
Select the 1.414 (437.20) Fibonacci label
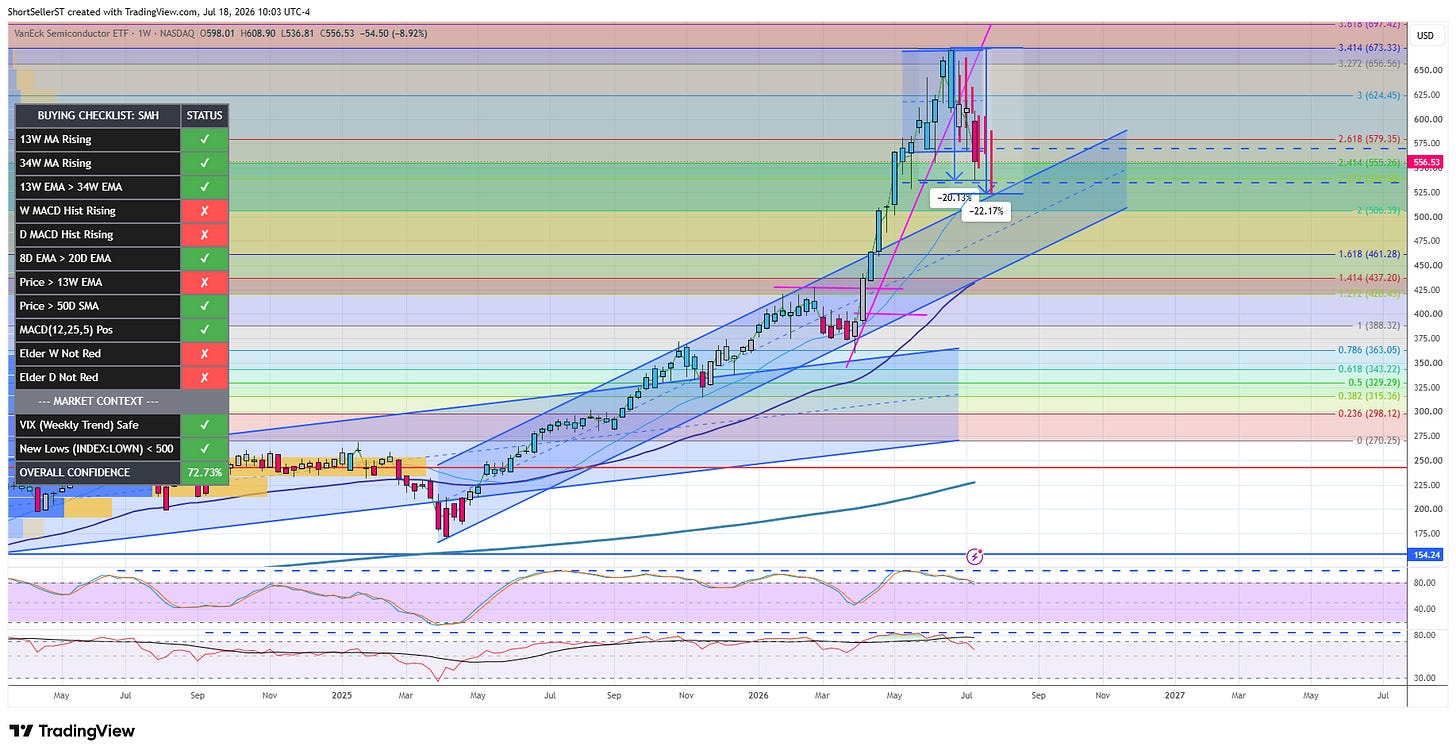pos(1371,278)
